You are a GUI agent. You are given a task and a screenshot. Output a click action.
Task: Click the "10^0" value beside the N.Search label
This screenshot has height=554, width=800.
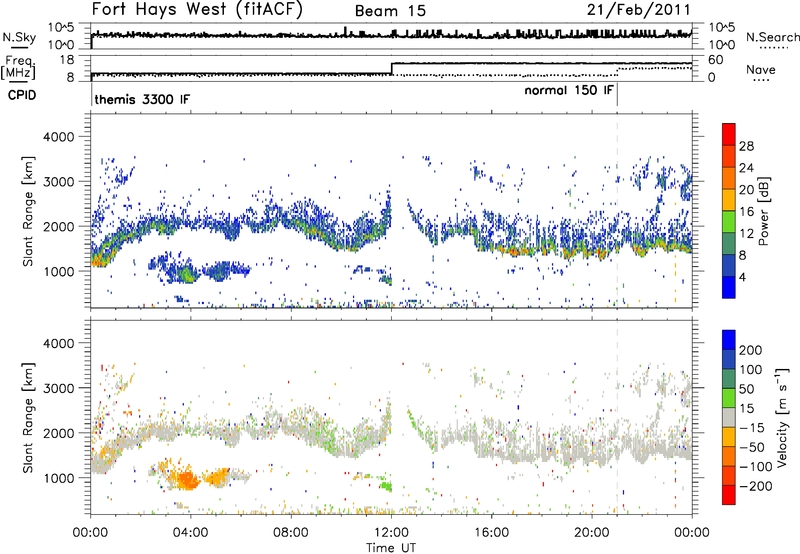(x=721, y=45)
